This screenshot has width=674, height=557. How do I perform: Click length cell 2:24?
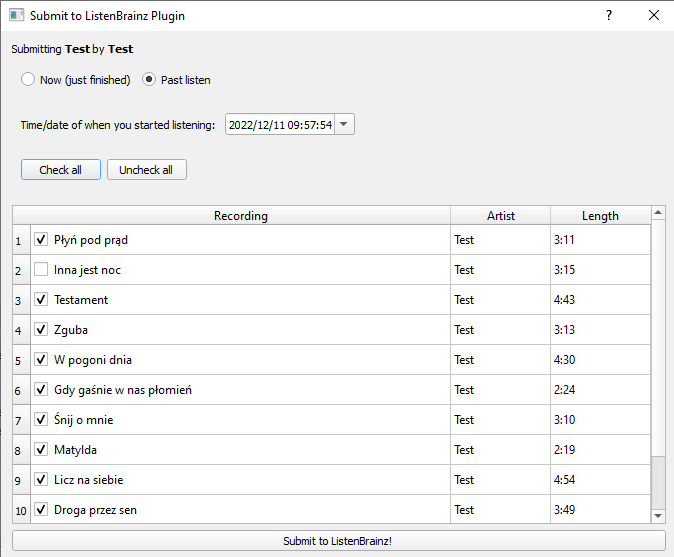pyautogui.click(x=600, y=390)
